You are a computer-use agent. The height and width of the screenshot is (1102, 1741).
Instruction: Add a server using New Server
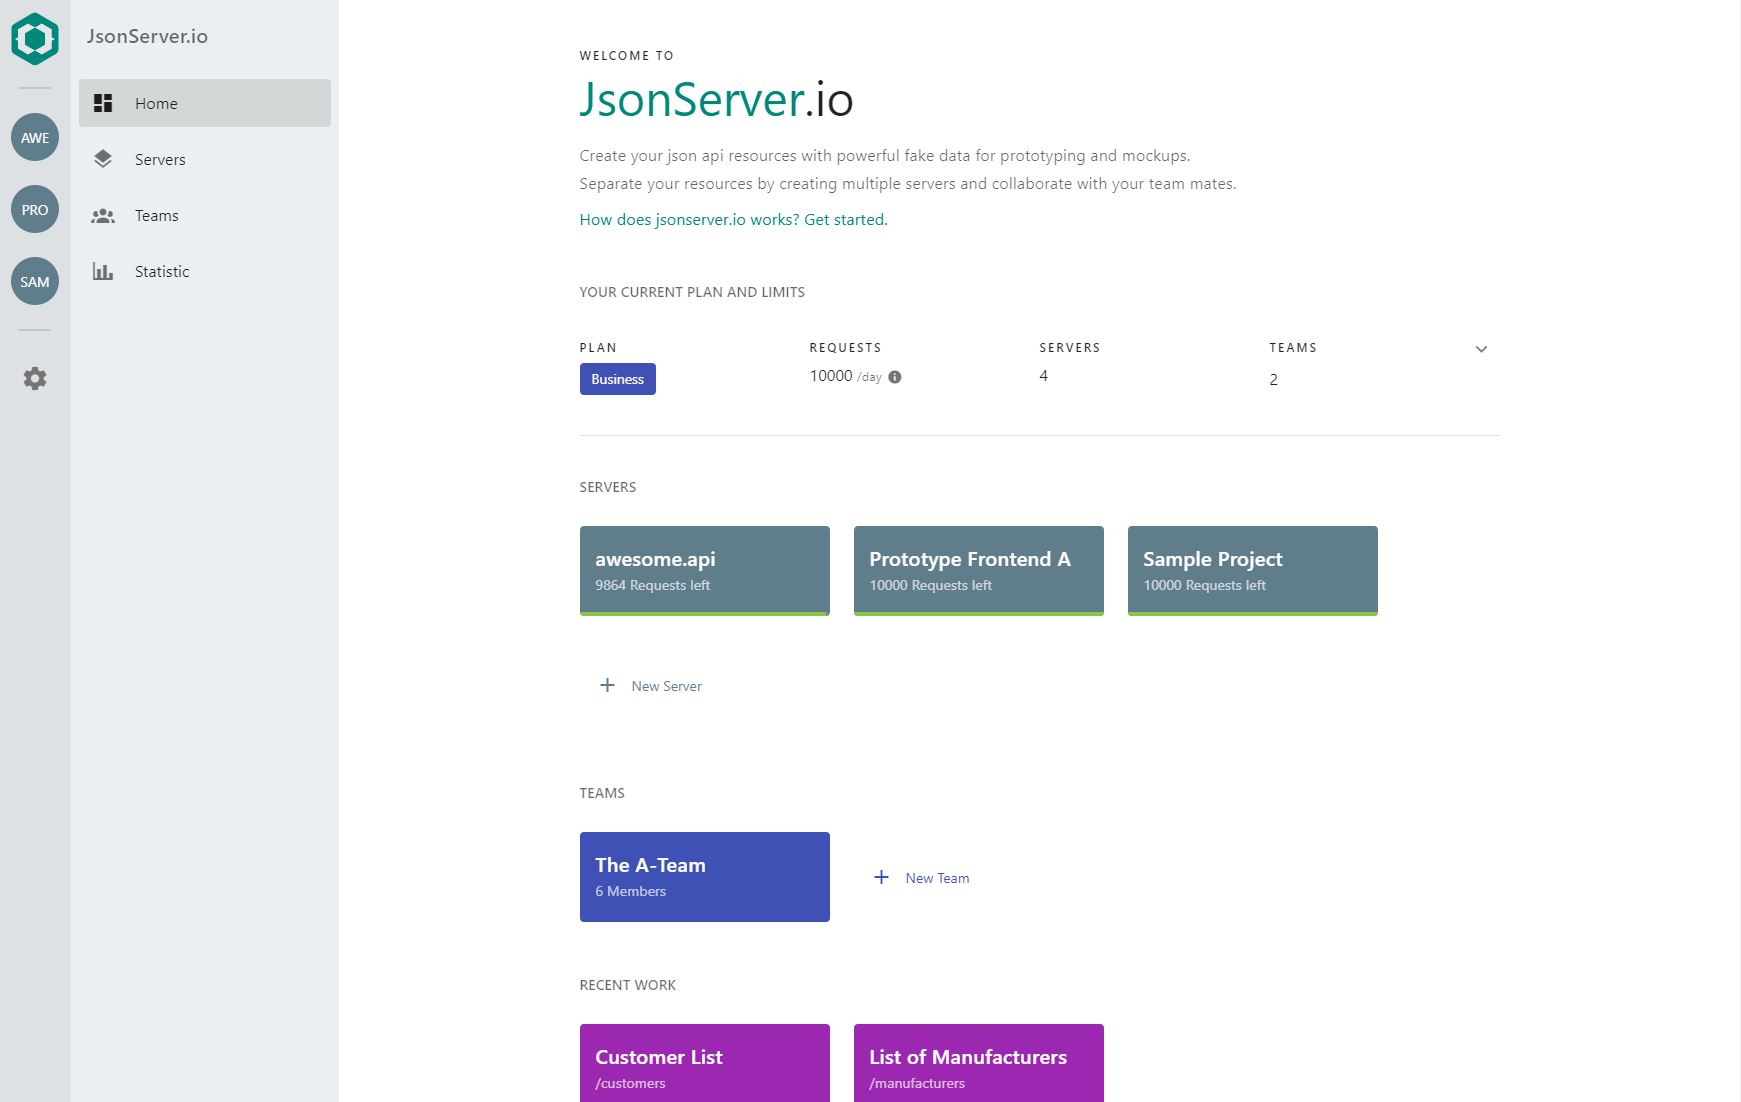650,686
